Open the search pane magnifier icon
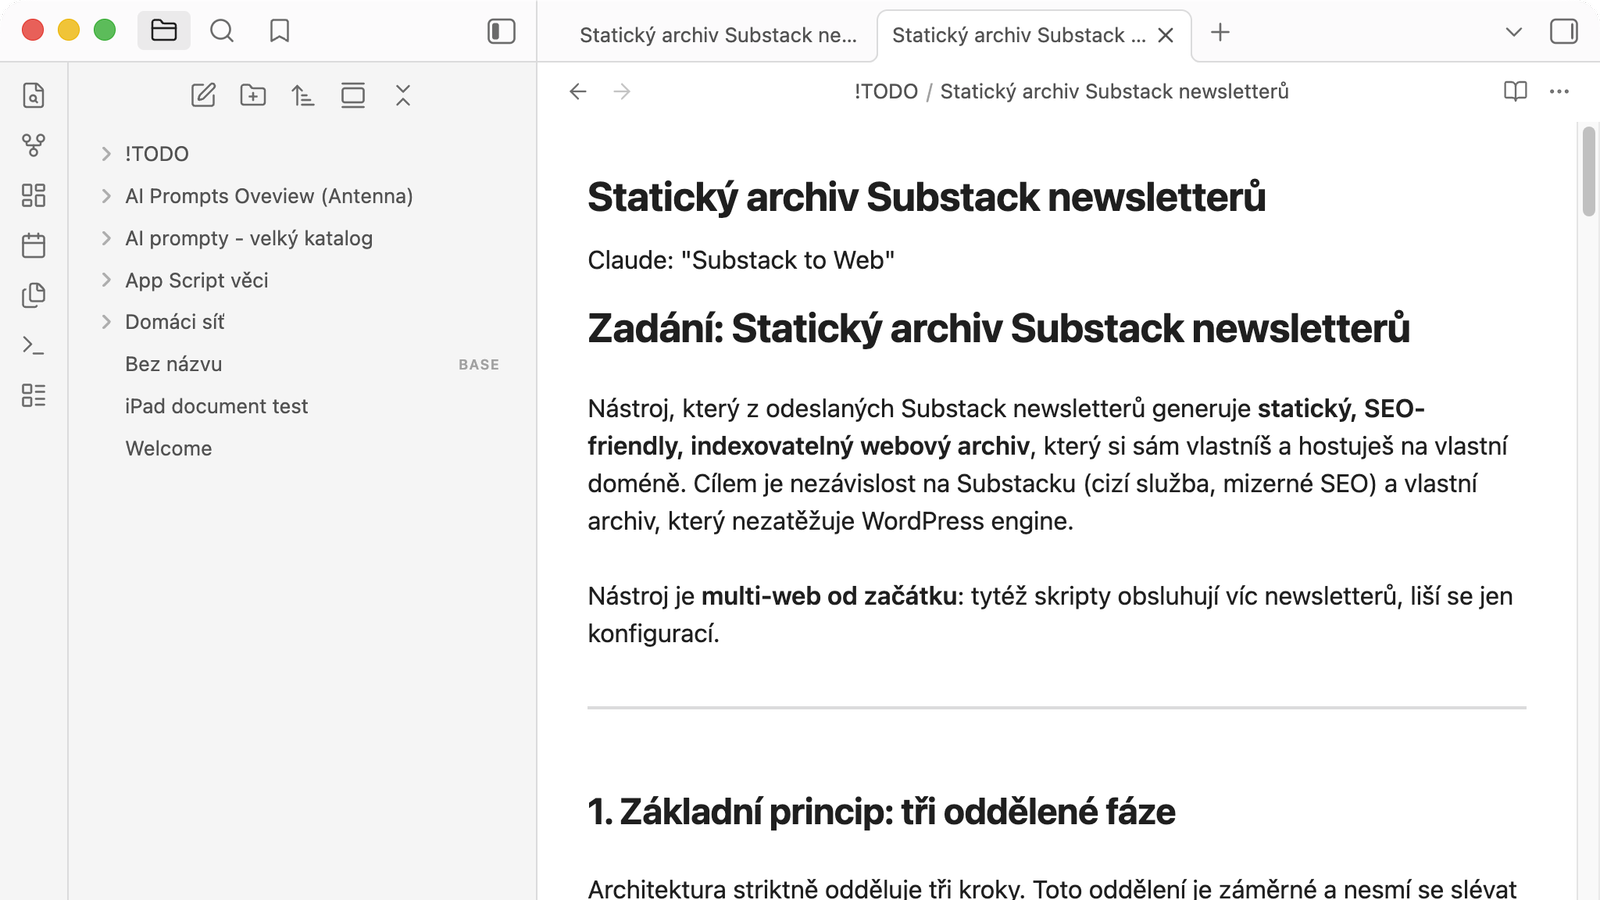The height and width of the screenshot is (900, 1600). tap(222, 31)
